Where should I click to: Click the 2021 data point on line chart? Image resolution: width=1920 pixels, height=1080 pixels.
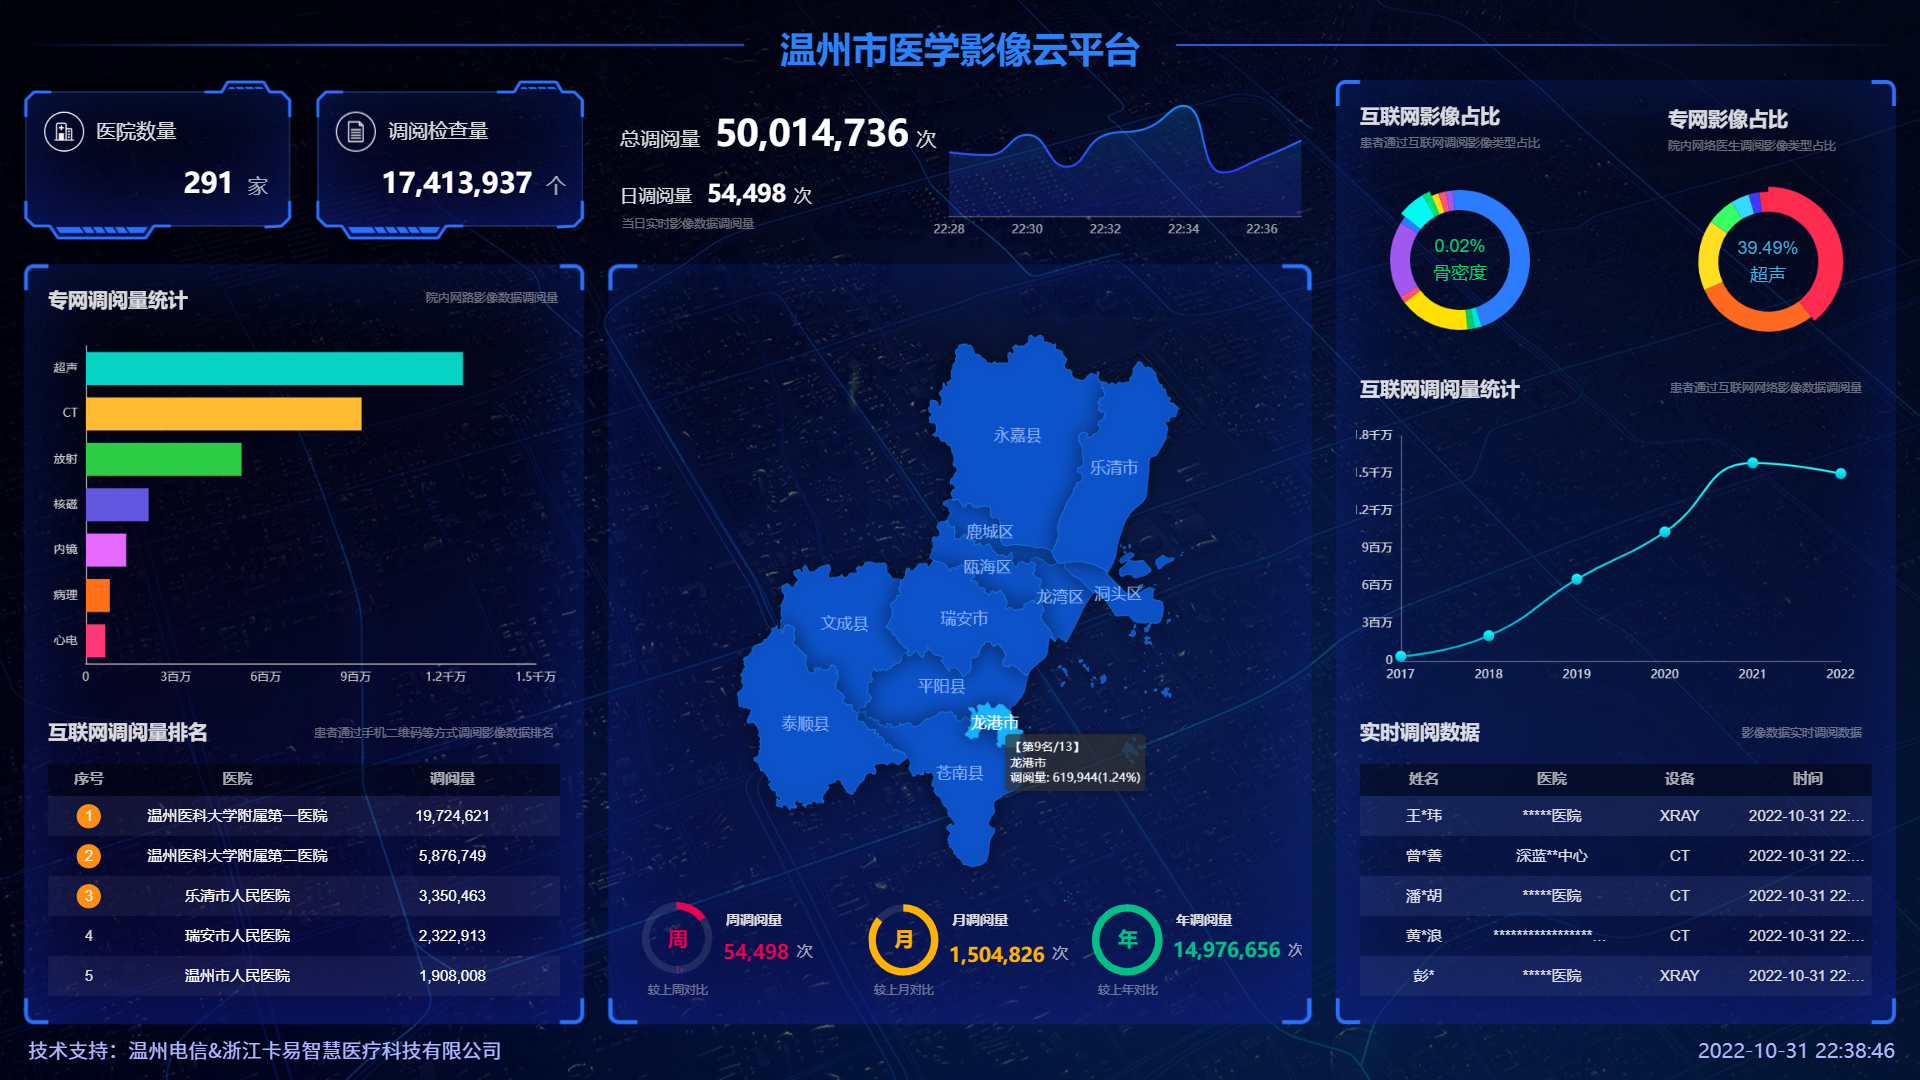point(1752,463)
